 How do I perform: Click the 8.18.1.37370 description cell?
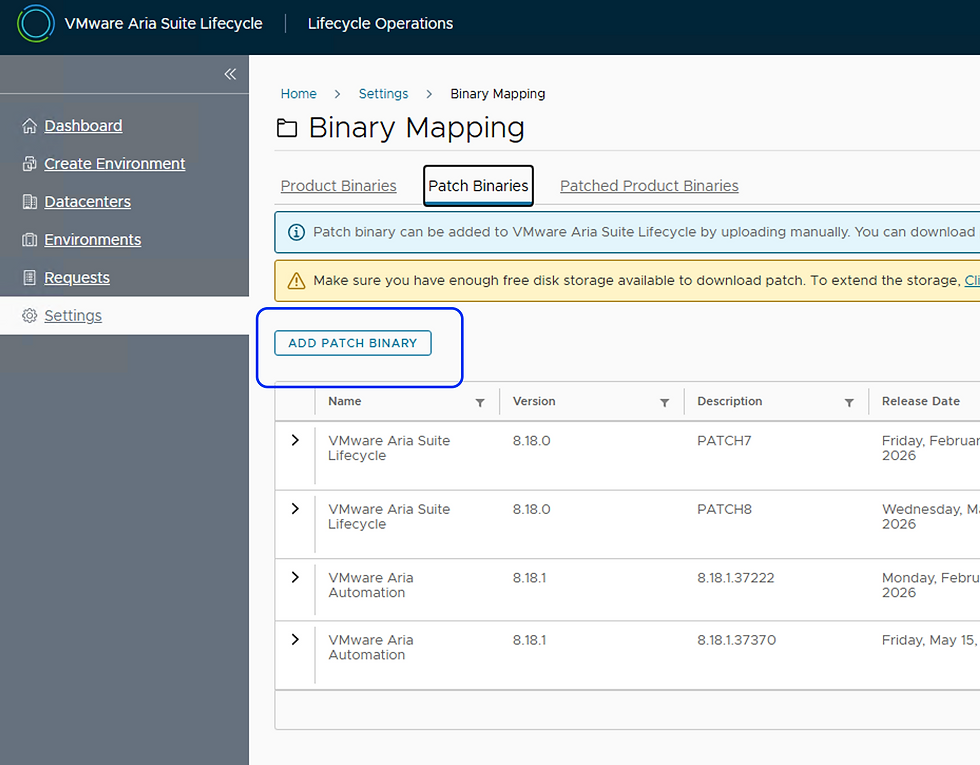pyautogui.click(x=736, y=640)
